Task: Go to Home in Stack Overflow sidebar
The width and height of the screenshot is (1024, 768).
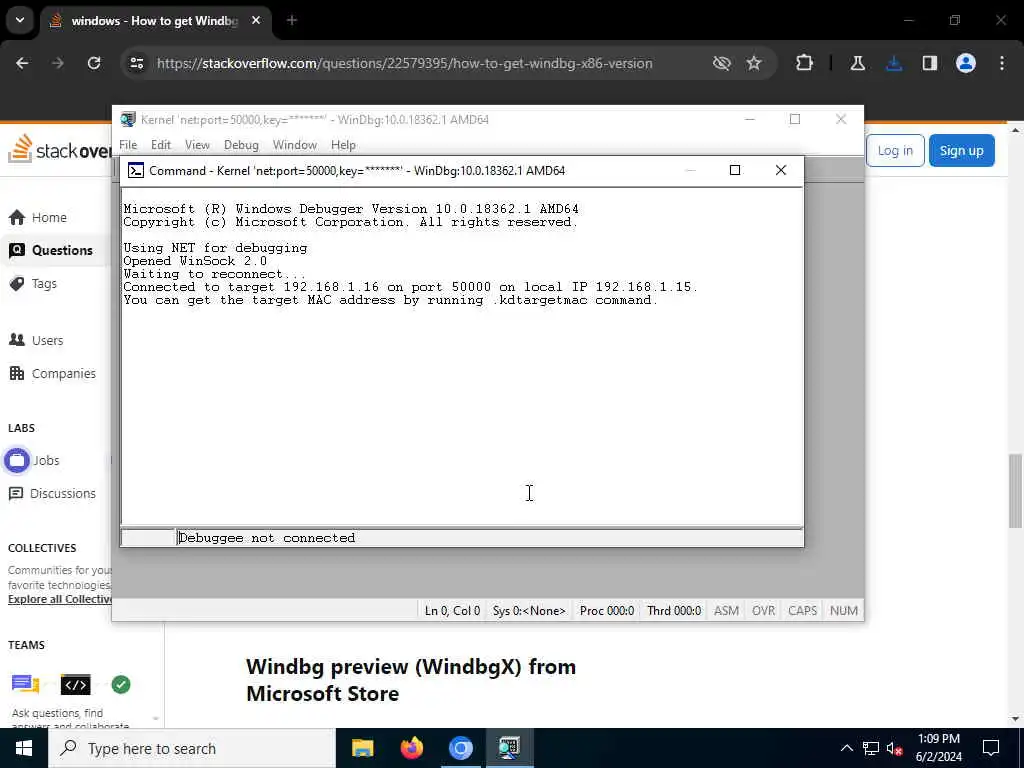Action: point(50,217)
